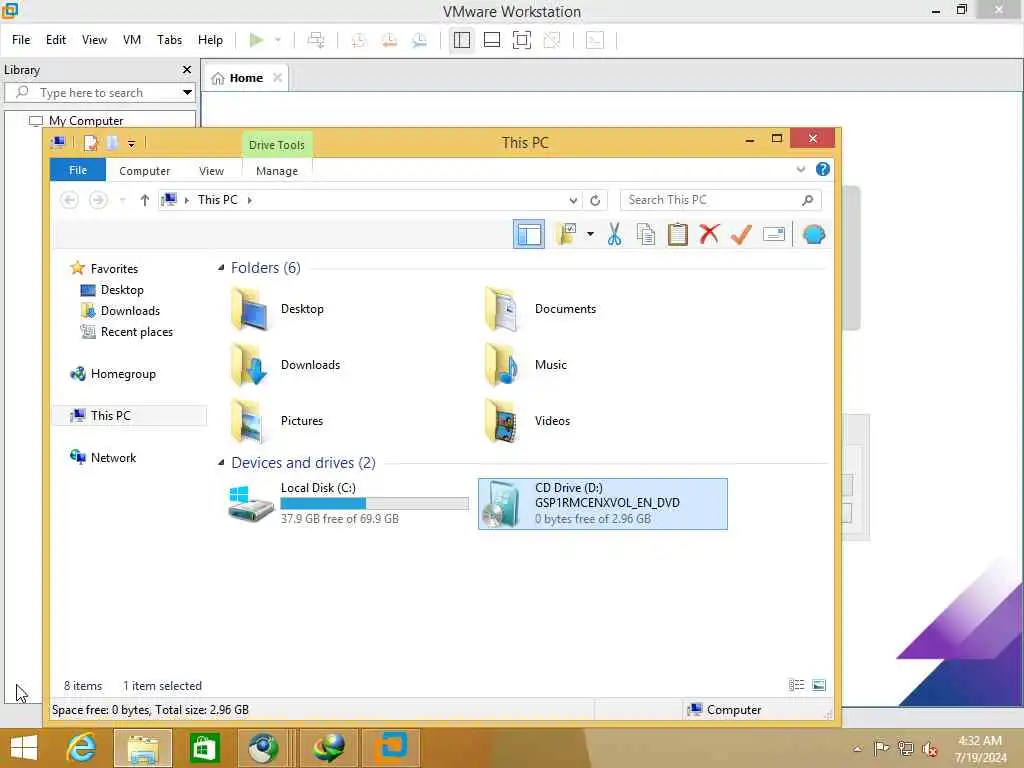Collapse the Folders (6) group

click(x=221, y=268)
